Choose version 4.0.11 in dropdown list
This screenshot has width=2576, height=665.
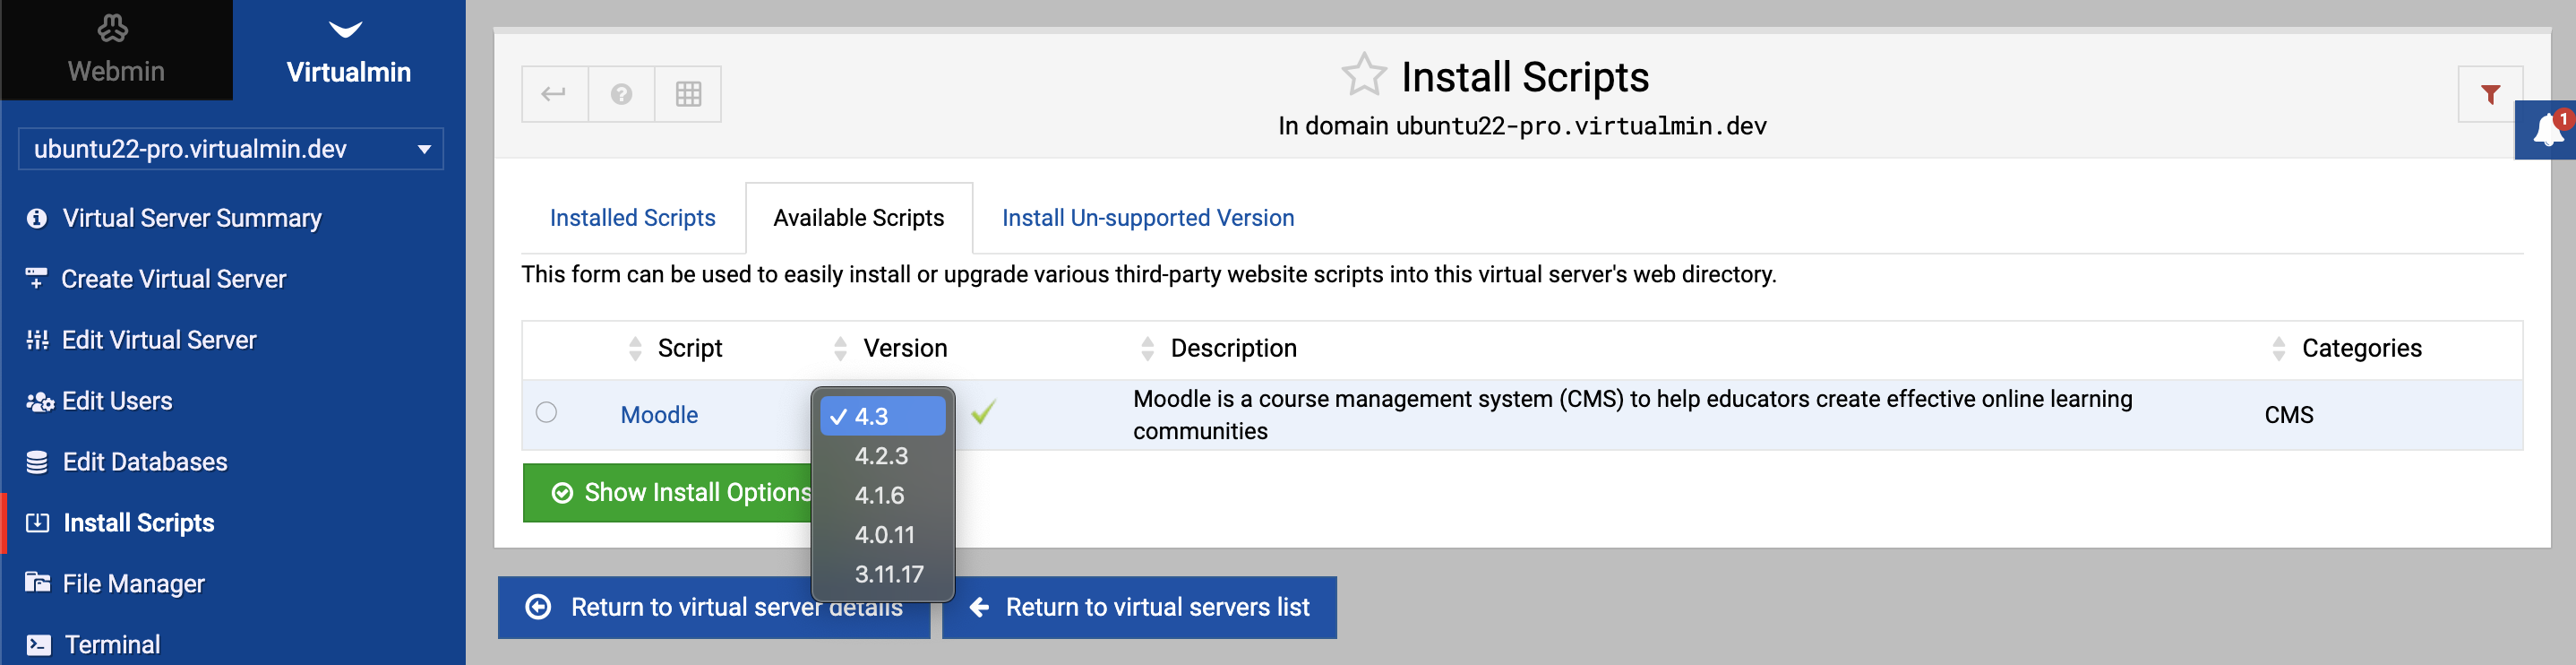(x=882, y=535)
